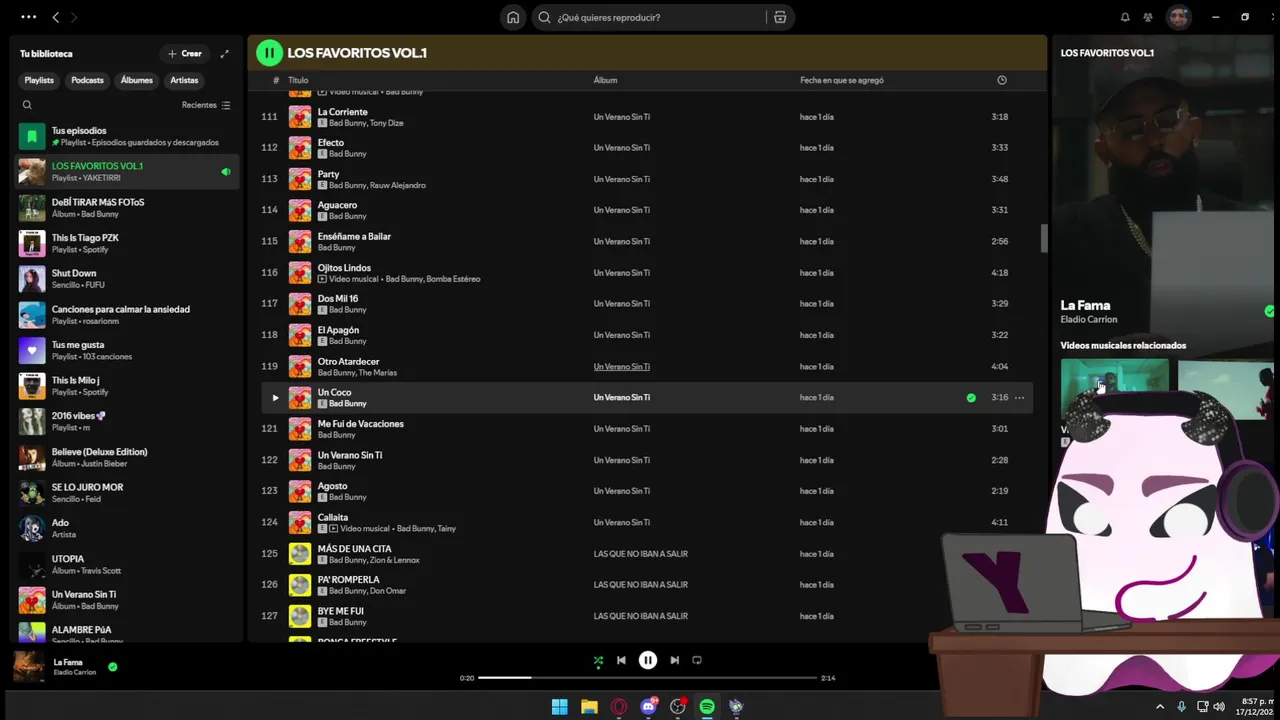Open the Browse icon beside search

tap(780, 17)
